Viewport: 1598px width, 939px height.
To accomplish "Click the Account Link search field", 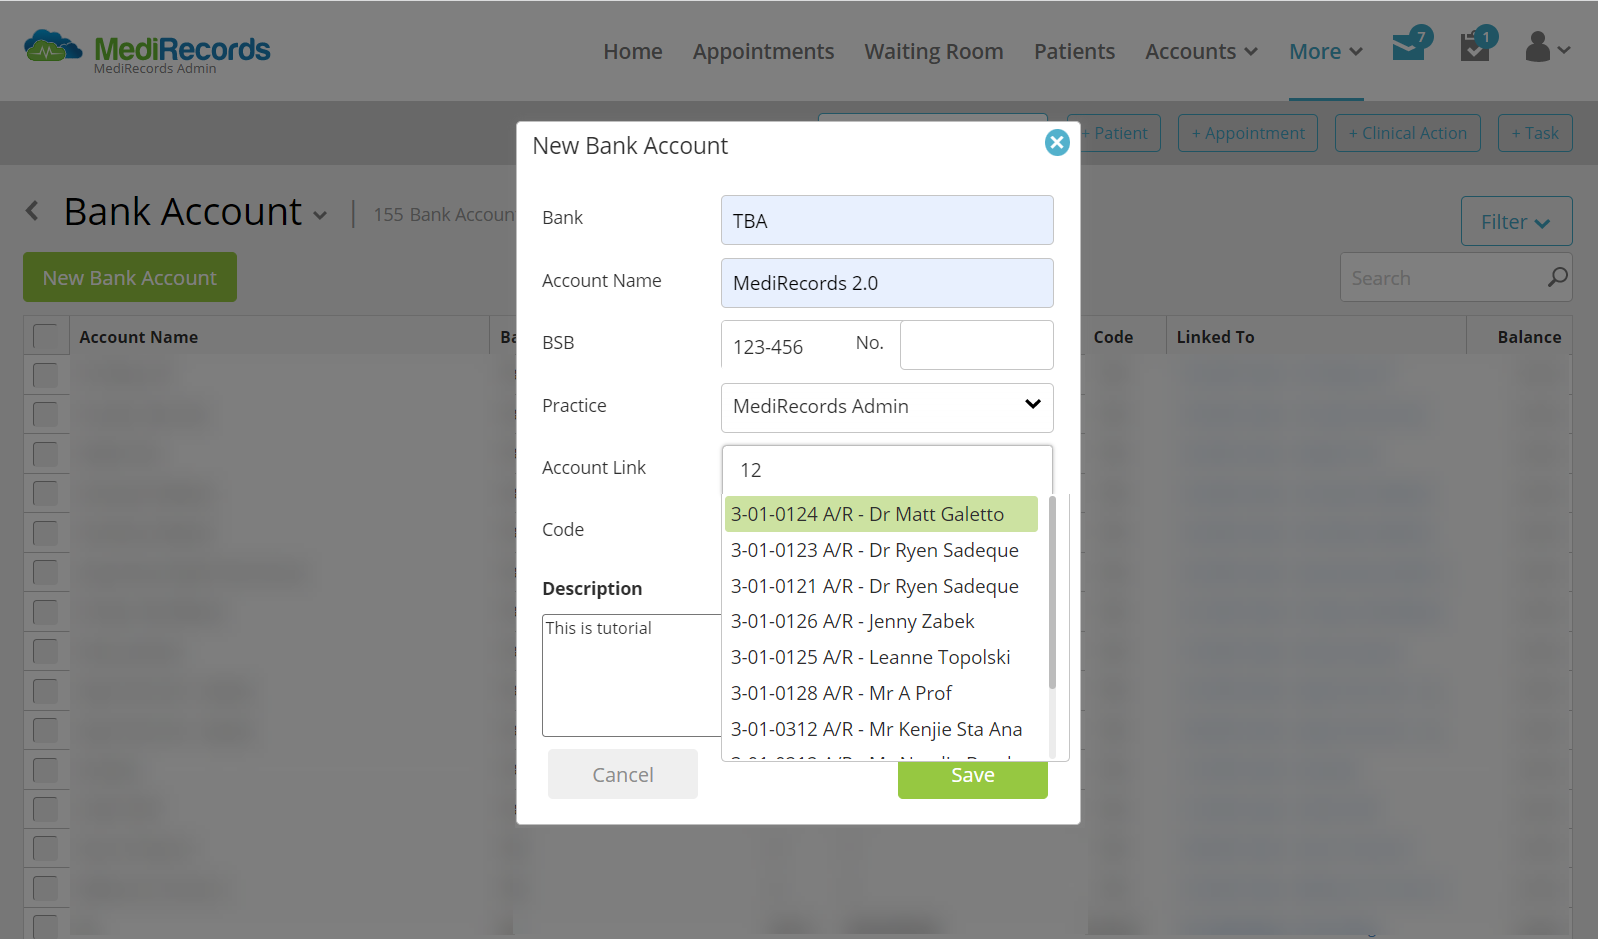I will point(887,470).
